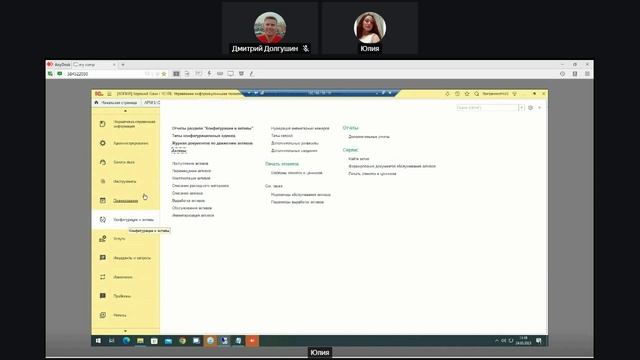640x360 pixels.
Task: Expand hidden tray icons chevron in taskbar
Action: click(x=496, y=341)
